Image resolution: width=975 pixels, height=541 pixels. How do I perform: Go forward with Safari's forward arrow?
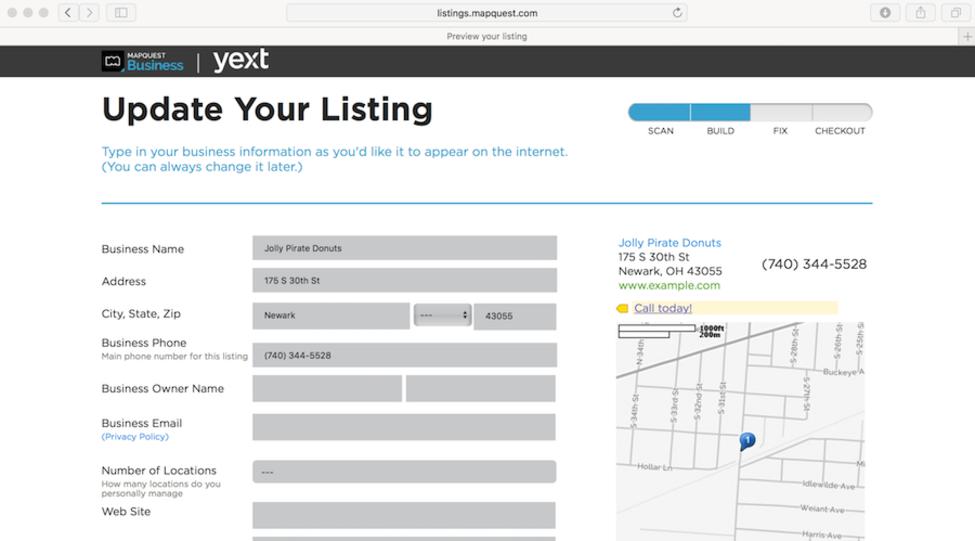tap(90, 12)
